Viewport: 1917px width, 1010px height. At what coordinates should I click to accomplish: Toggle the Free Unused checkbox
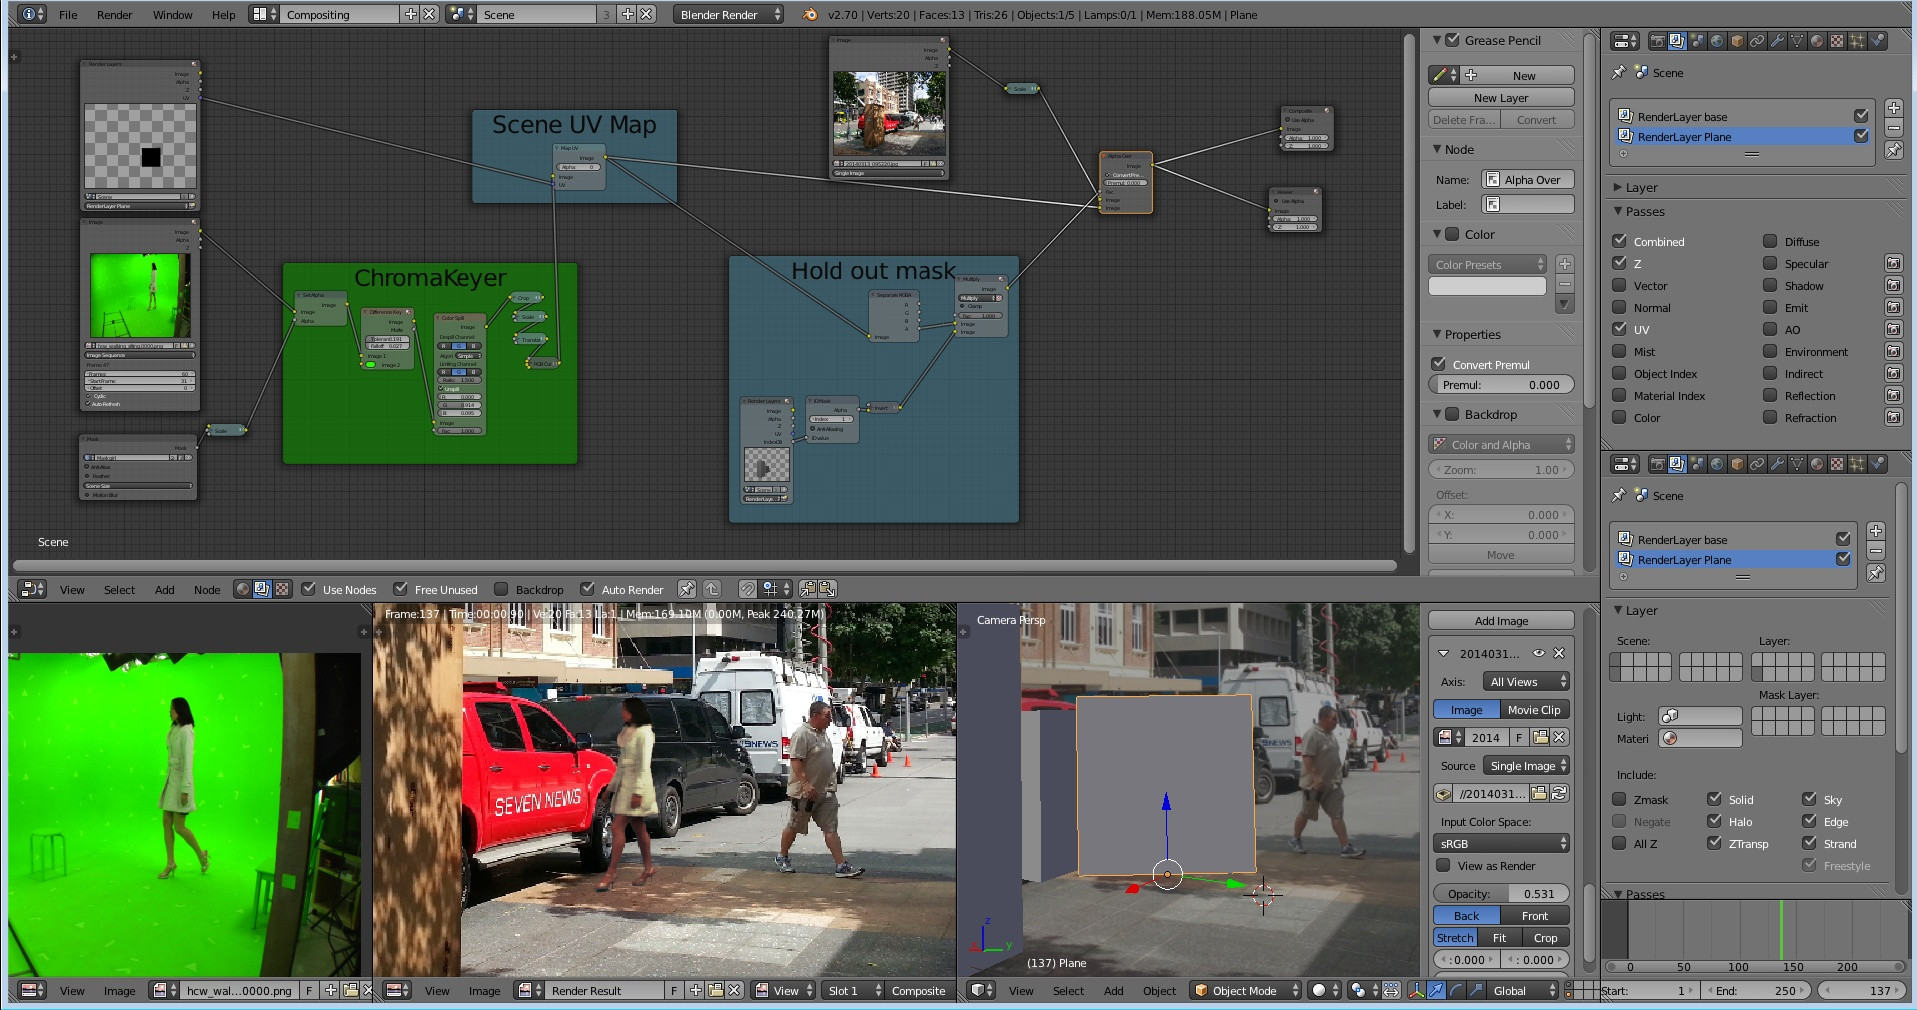(x=400, y=589)
